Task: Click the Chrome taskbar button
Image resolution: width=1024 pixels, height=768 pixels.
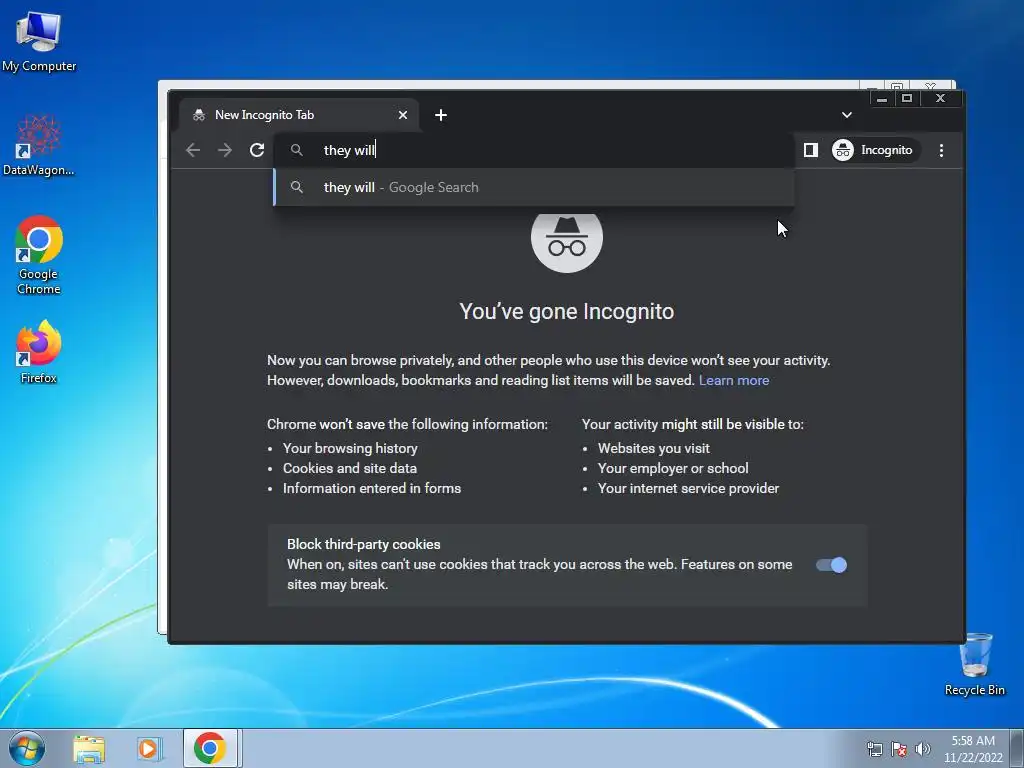Action: point(210,748)
